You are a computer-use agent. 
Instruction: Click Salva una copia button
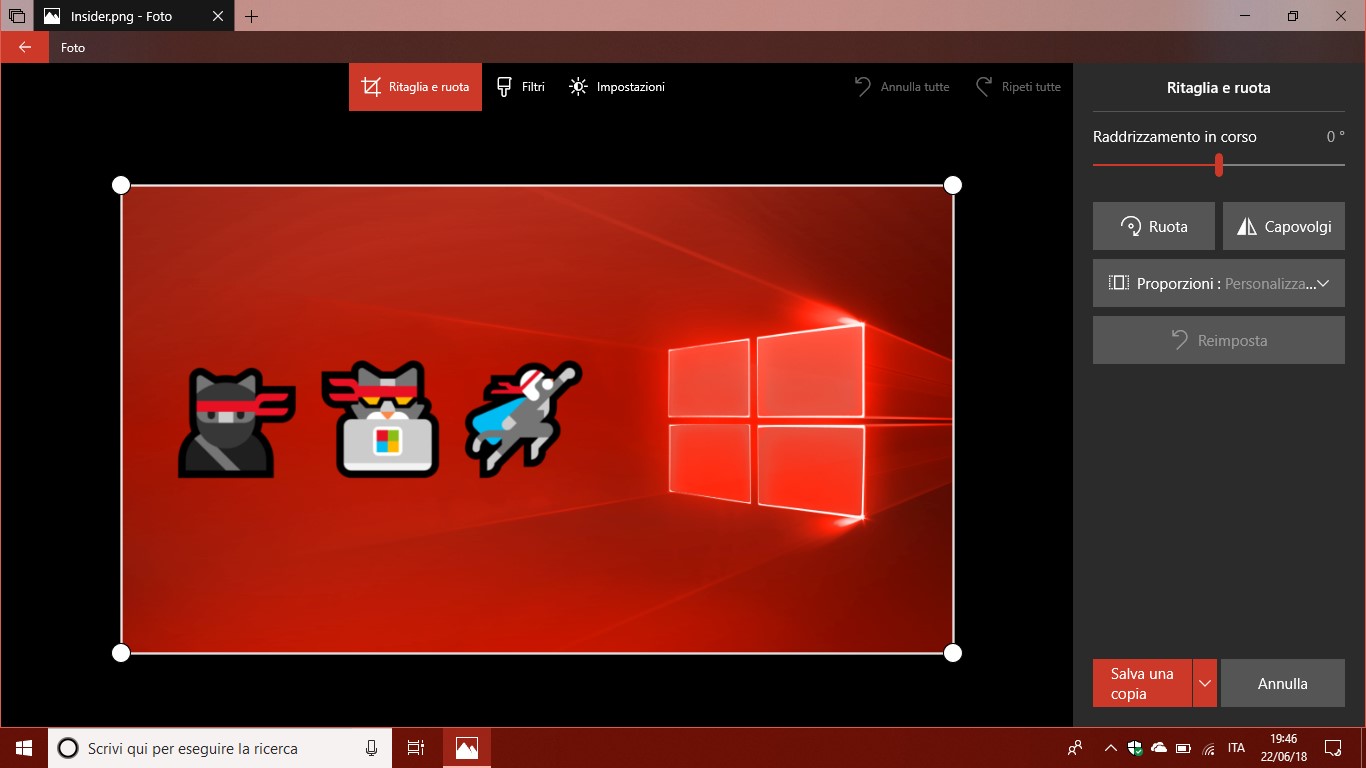tap(1142, 683)
